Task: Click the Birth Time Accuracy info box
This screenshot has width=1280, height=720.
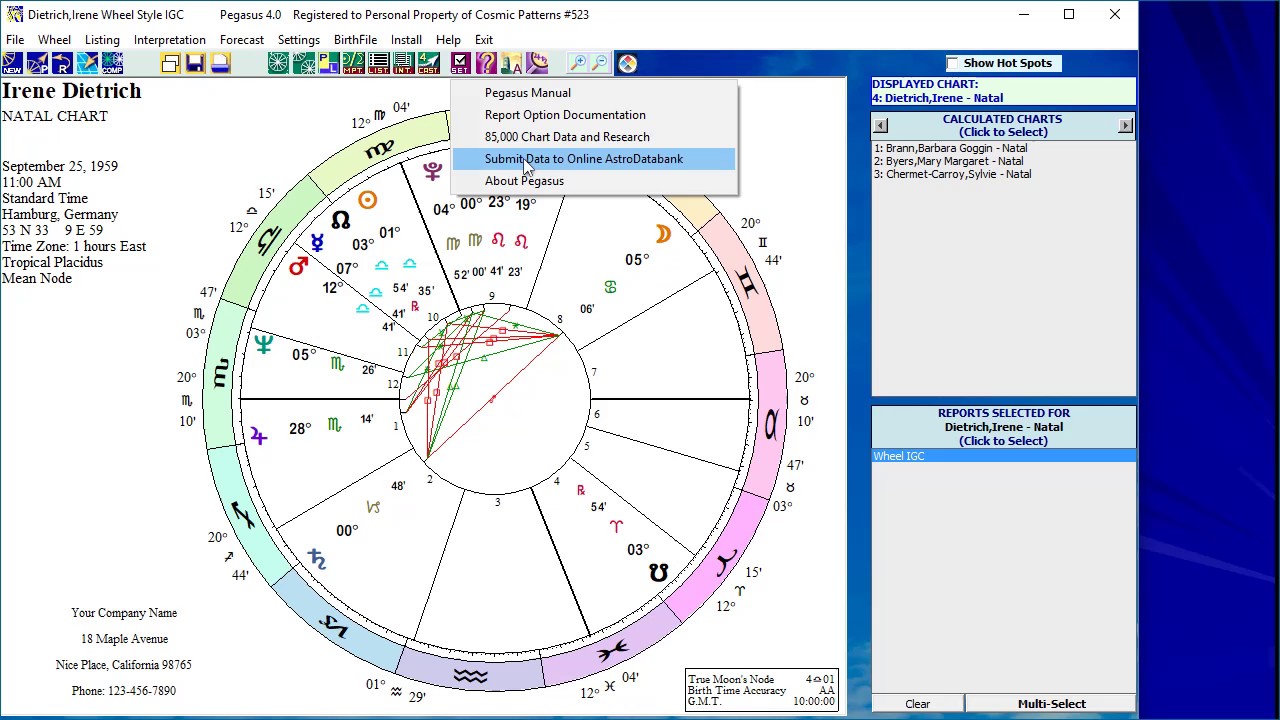Action: 761,690
